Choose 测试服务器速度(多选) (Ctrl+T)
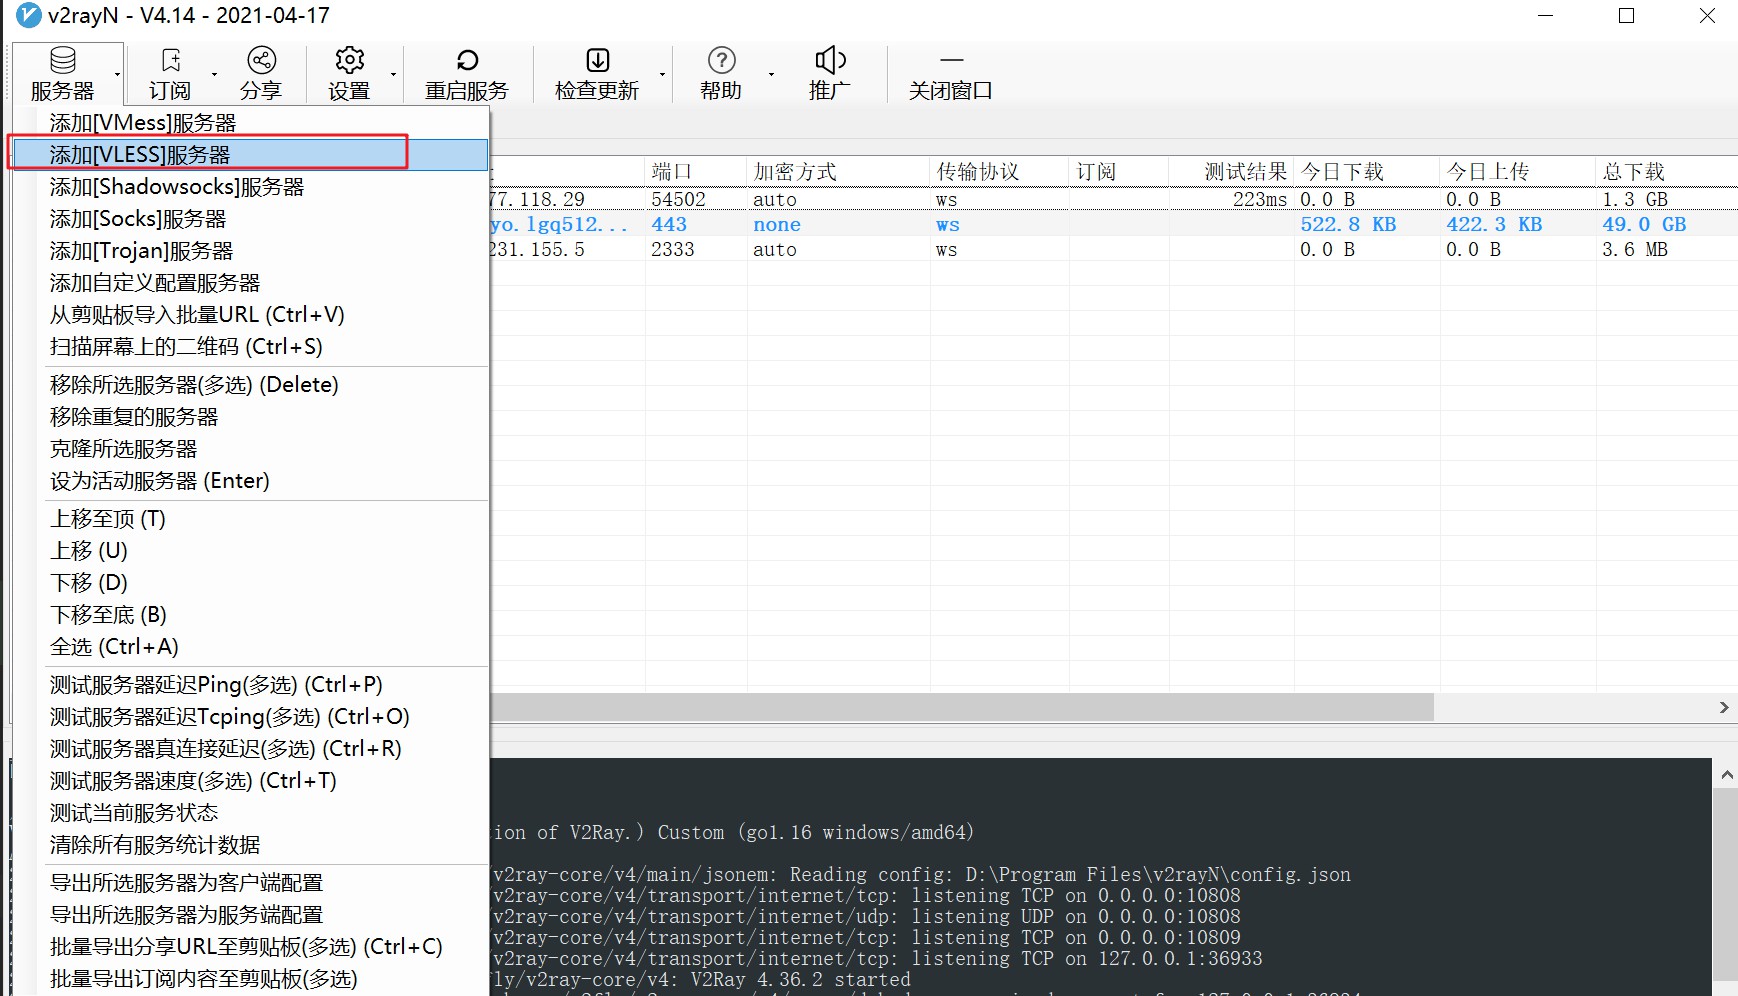1738x996 pixels. coord(248,781)
